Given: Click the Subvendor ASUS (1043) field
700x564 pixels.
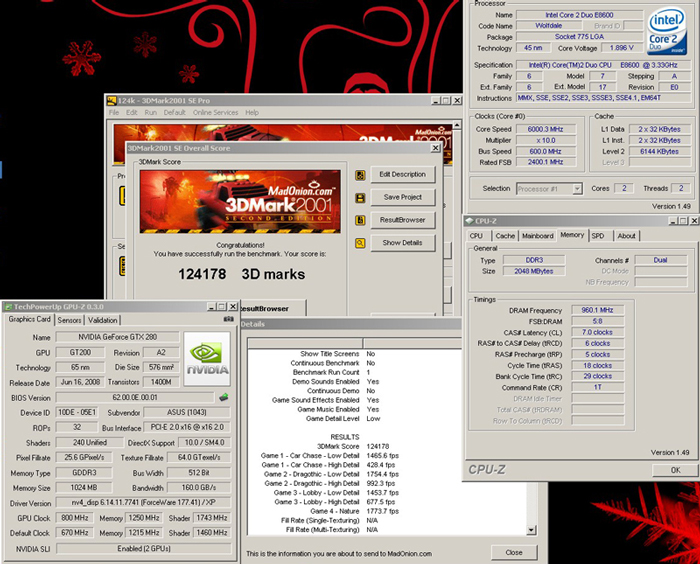Looking at the screenshot, I should click(x=187, y=413).
